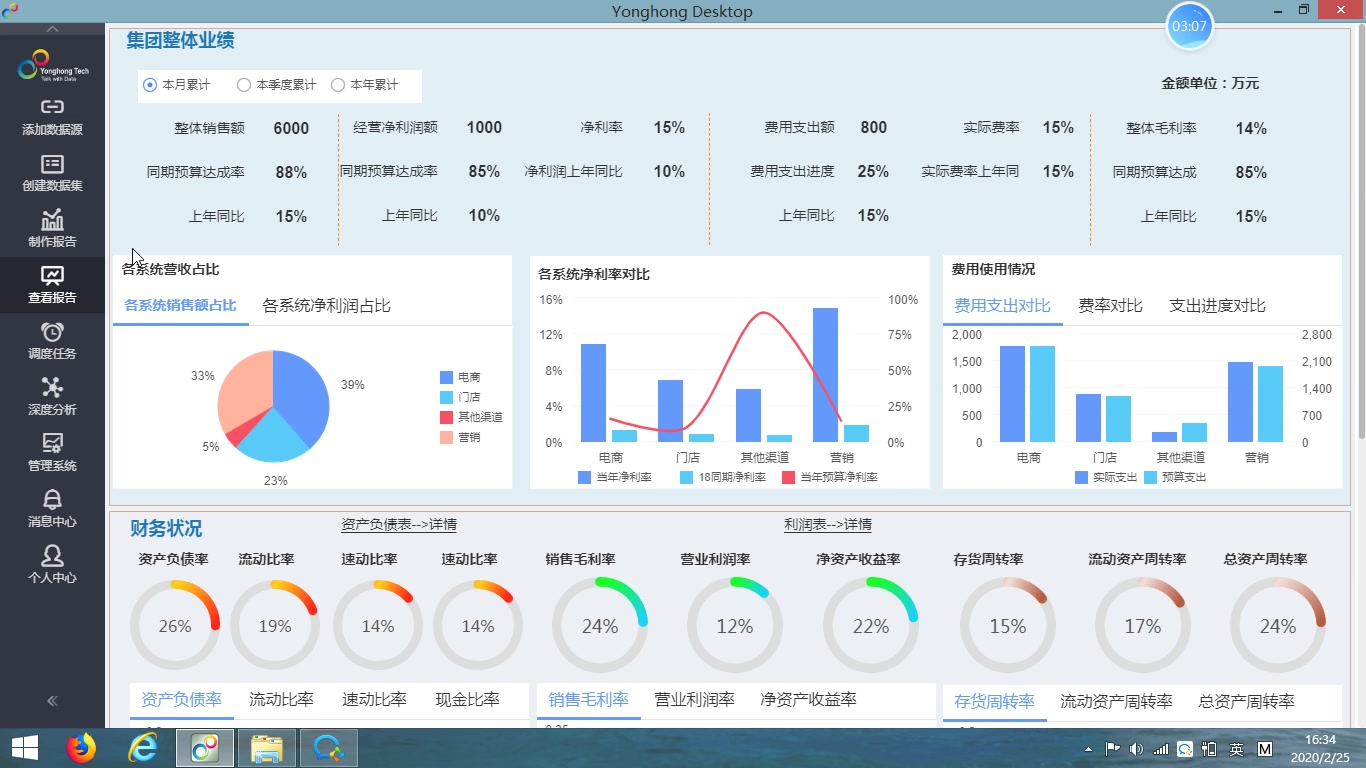Launch Firefox from the taskbar
This screenshot has width=1366, height=768.
81,748
